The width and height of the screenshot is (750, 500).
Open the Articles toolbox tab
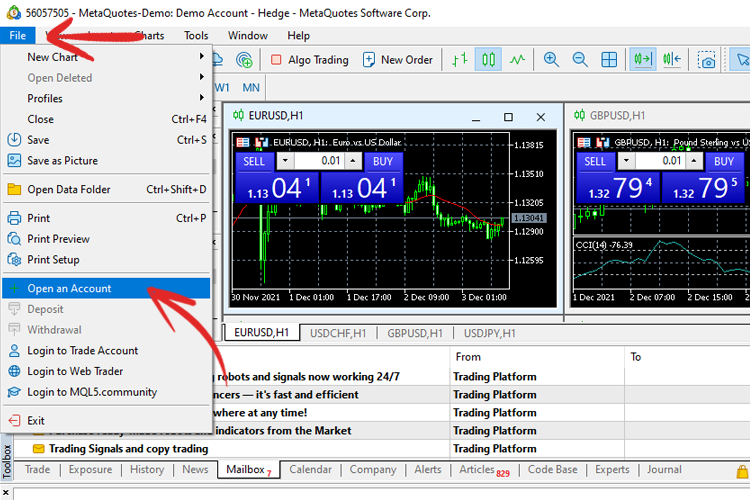point(484,470)
